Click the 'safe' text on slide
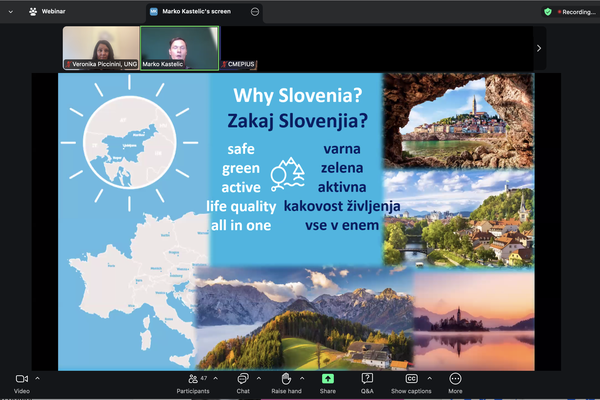This screenshot has width=600, height=400. pyautogui.click(x=241, y=149)
